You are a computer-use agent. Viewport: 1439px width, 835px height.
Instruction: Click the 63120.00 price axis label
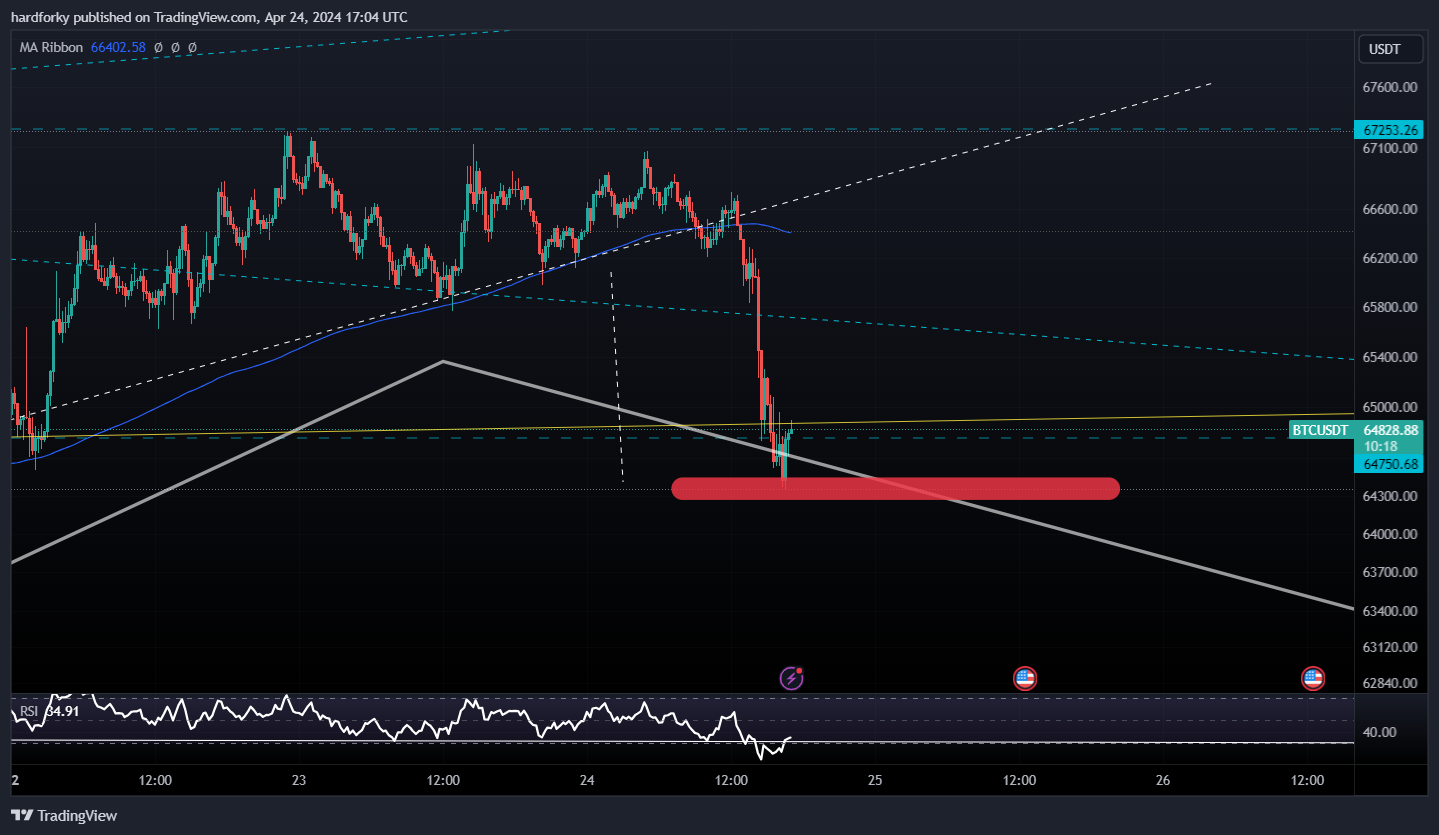pos(1391,647)
